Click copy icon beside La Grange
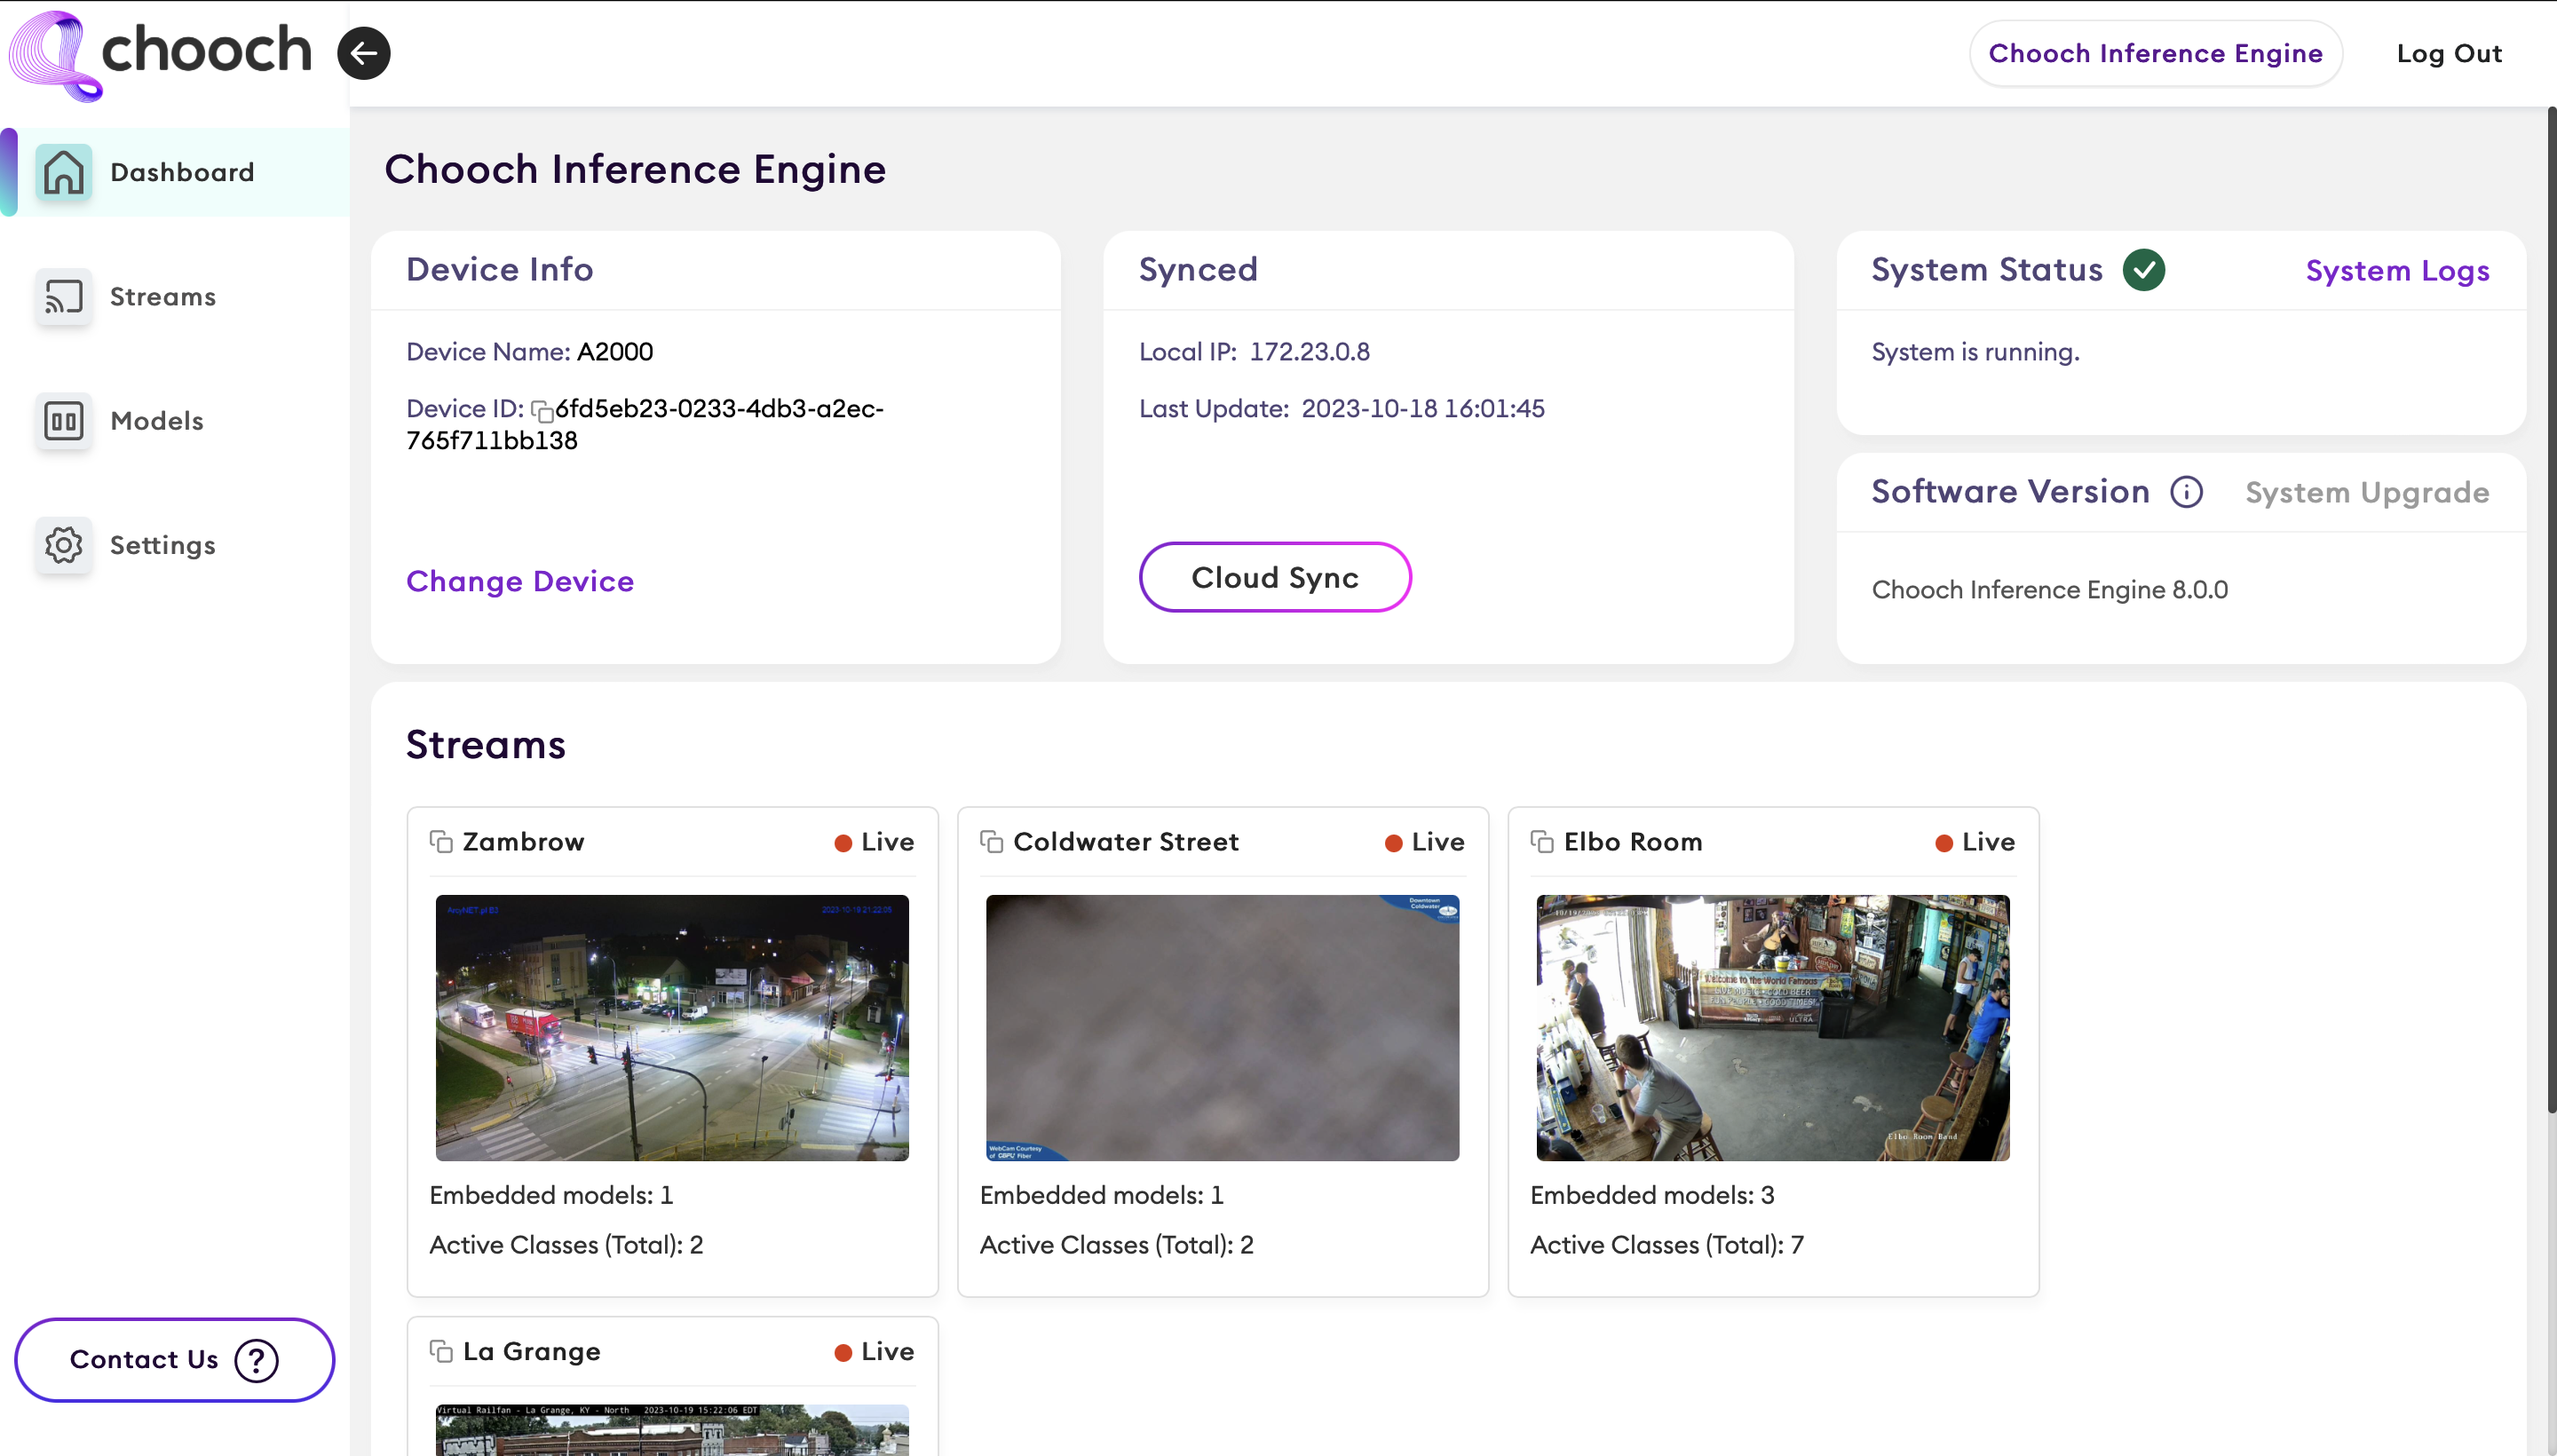This screenshot has height=1456, width=2557. coord(441,1352)
